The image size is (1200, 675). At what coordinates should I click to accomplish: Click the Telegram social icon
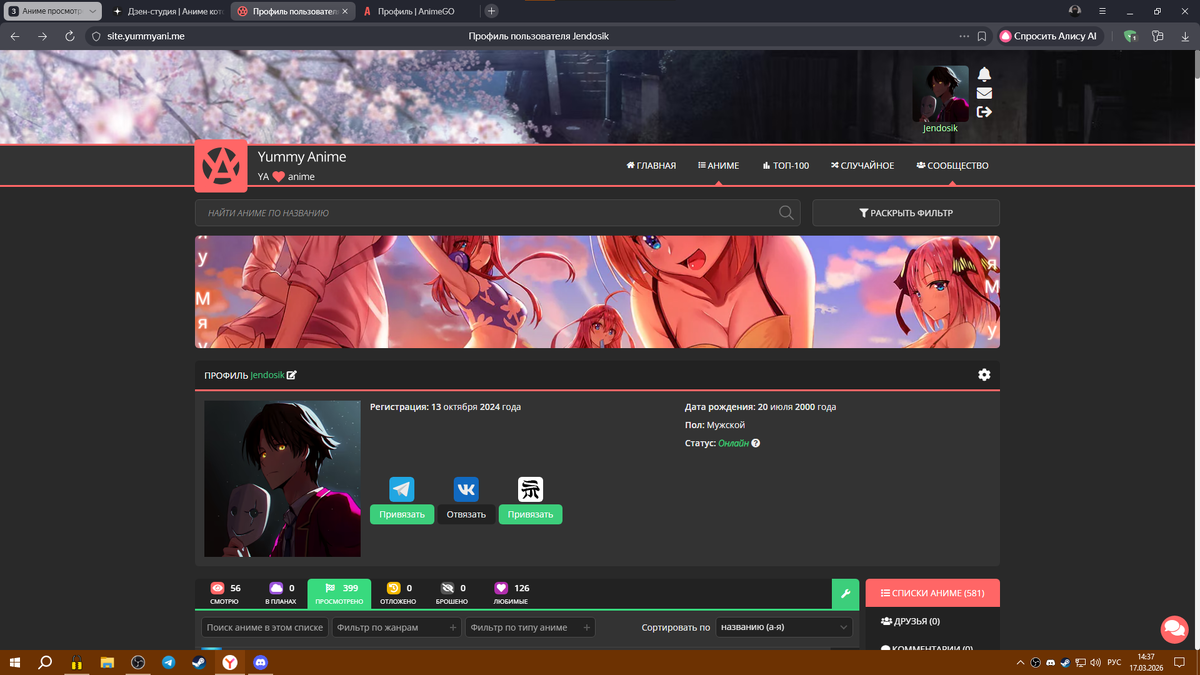coord(402,489)
